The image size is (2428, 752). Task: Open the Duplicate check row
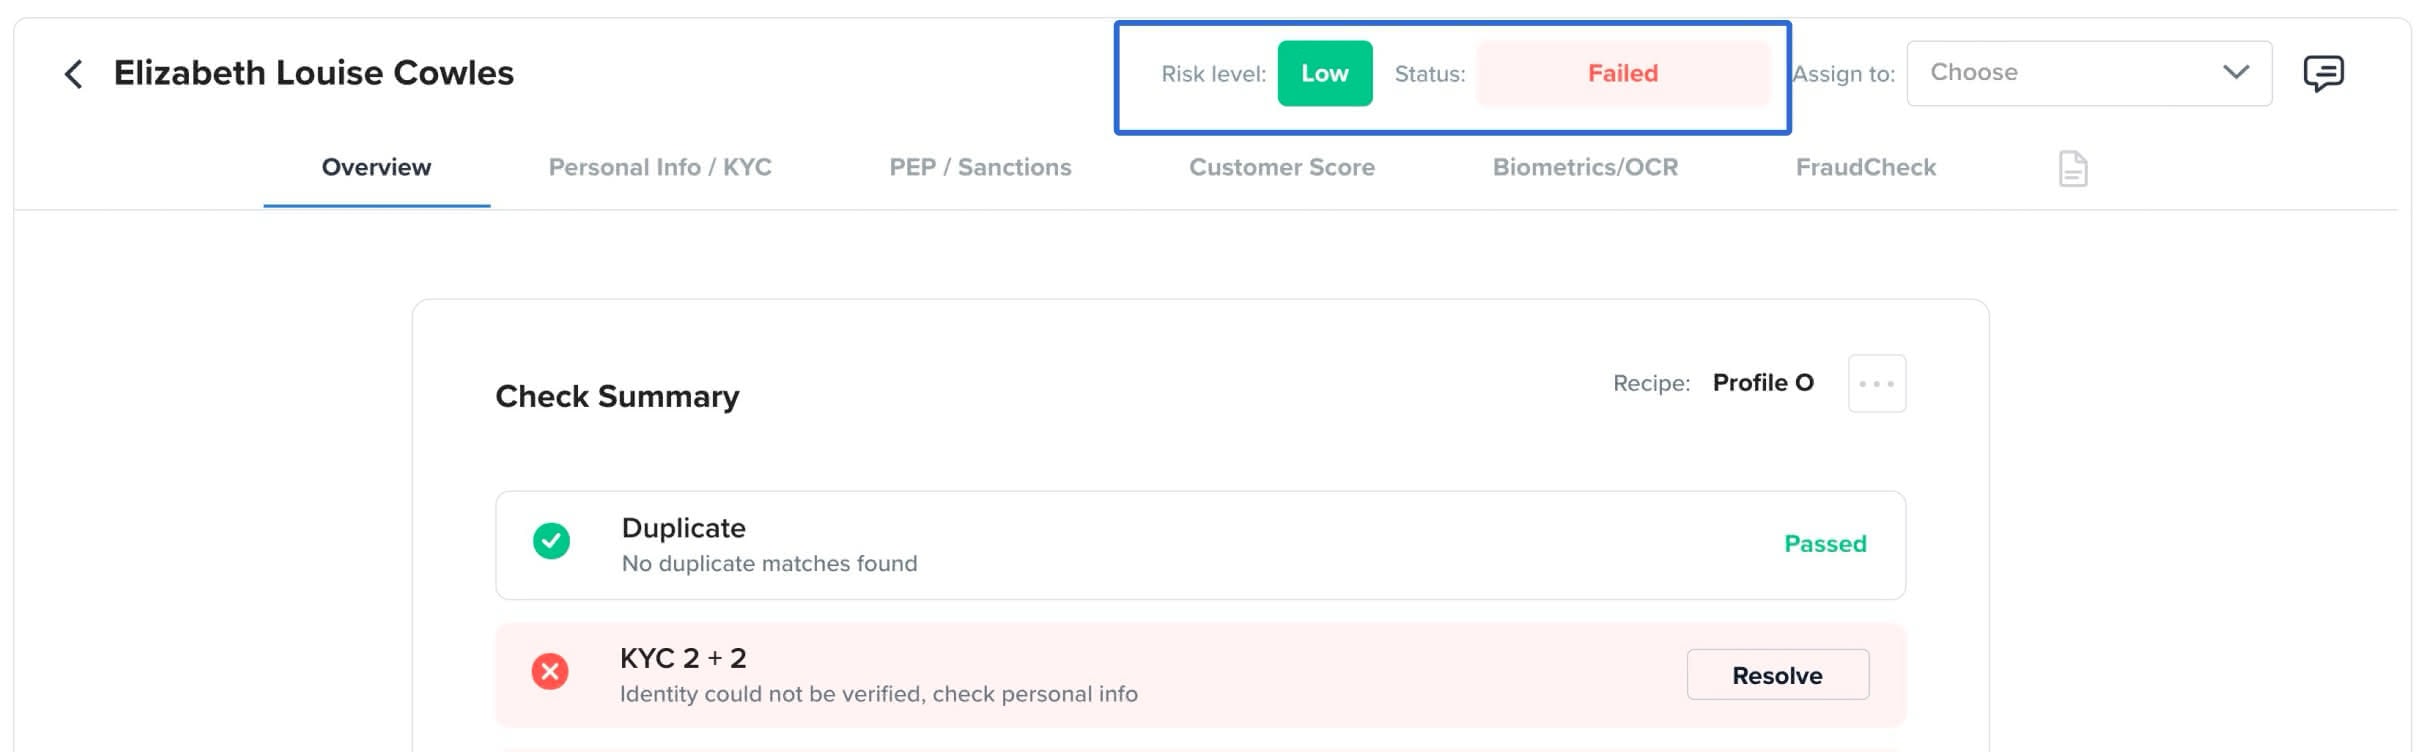pos(1201,545)
